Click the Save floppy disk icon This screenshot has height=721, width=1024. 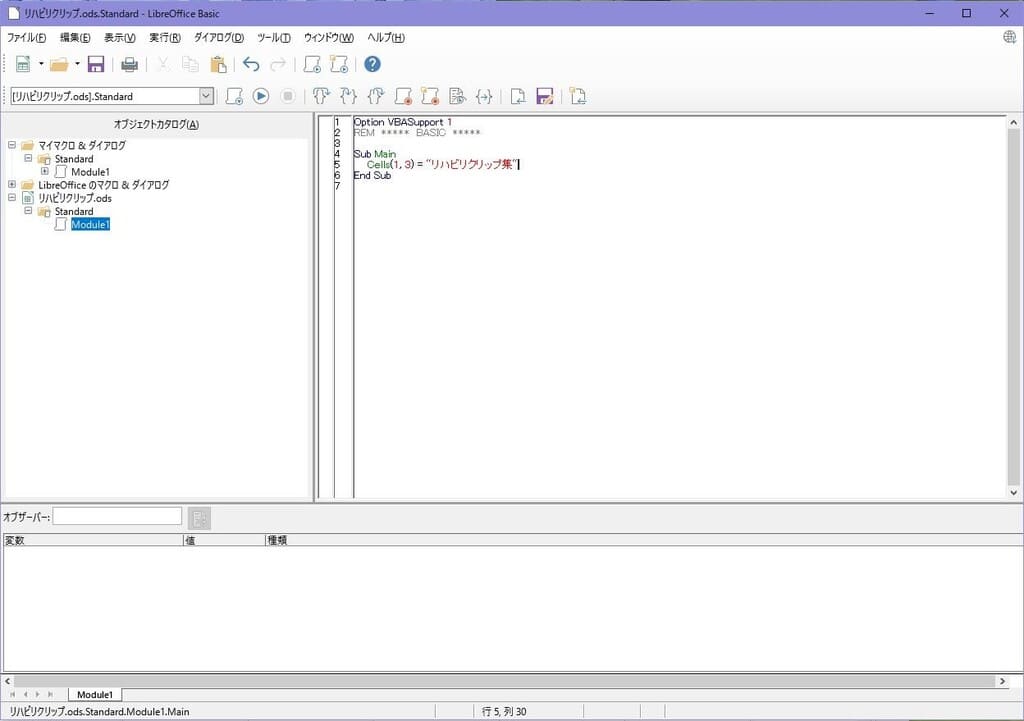pyautogui.click(x=96, y=65)
